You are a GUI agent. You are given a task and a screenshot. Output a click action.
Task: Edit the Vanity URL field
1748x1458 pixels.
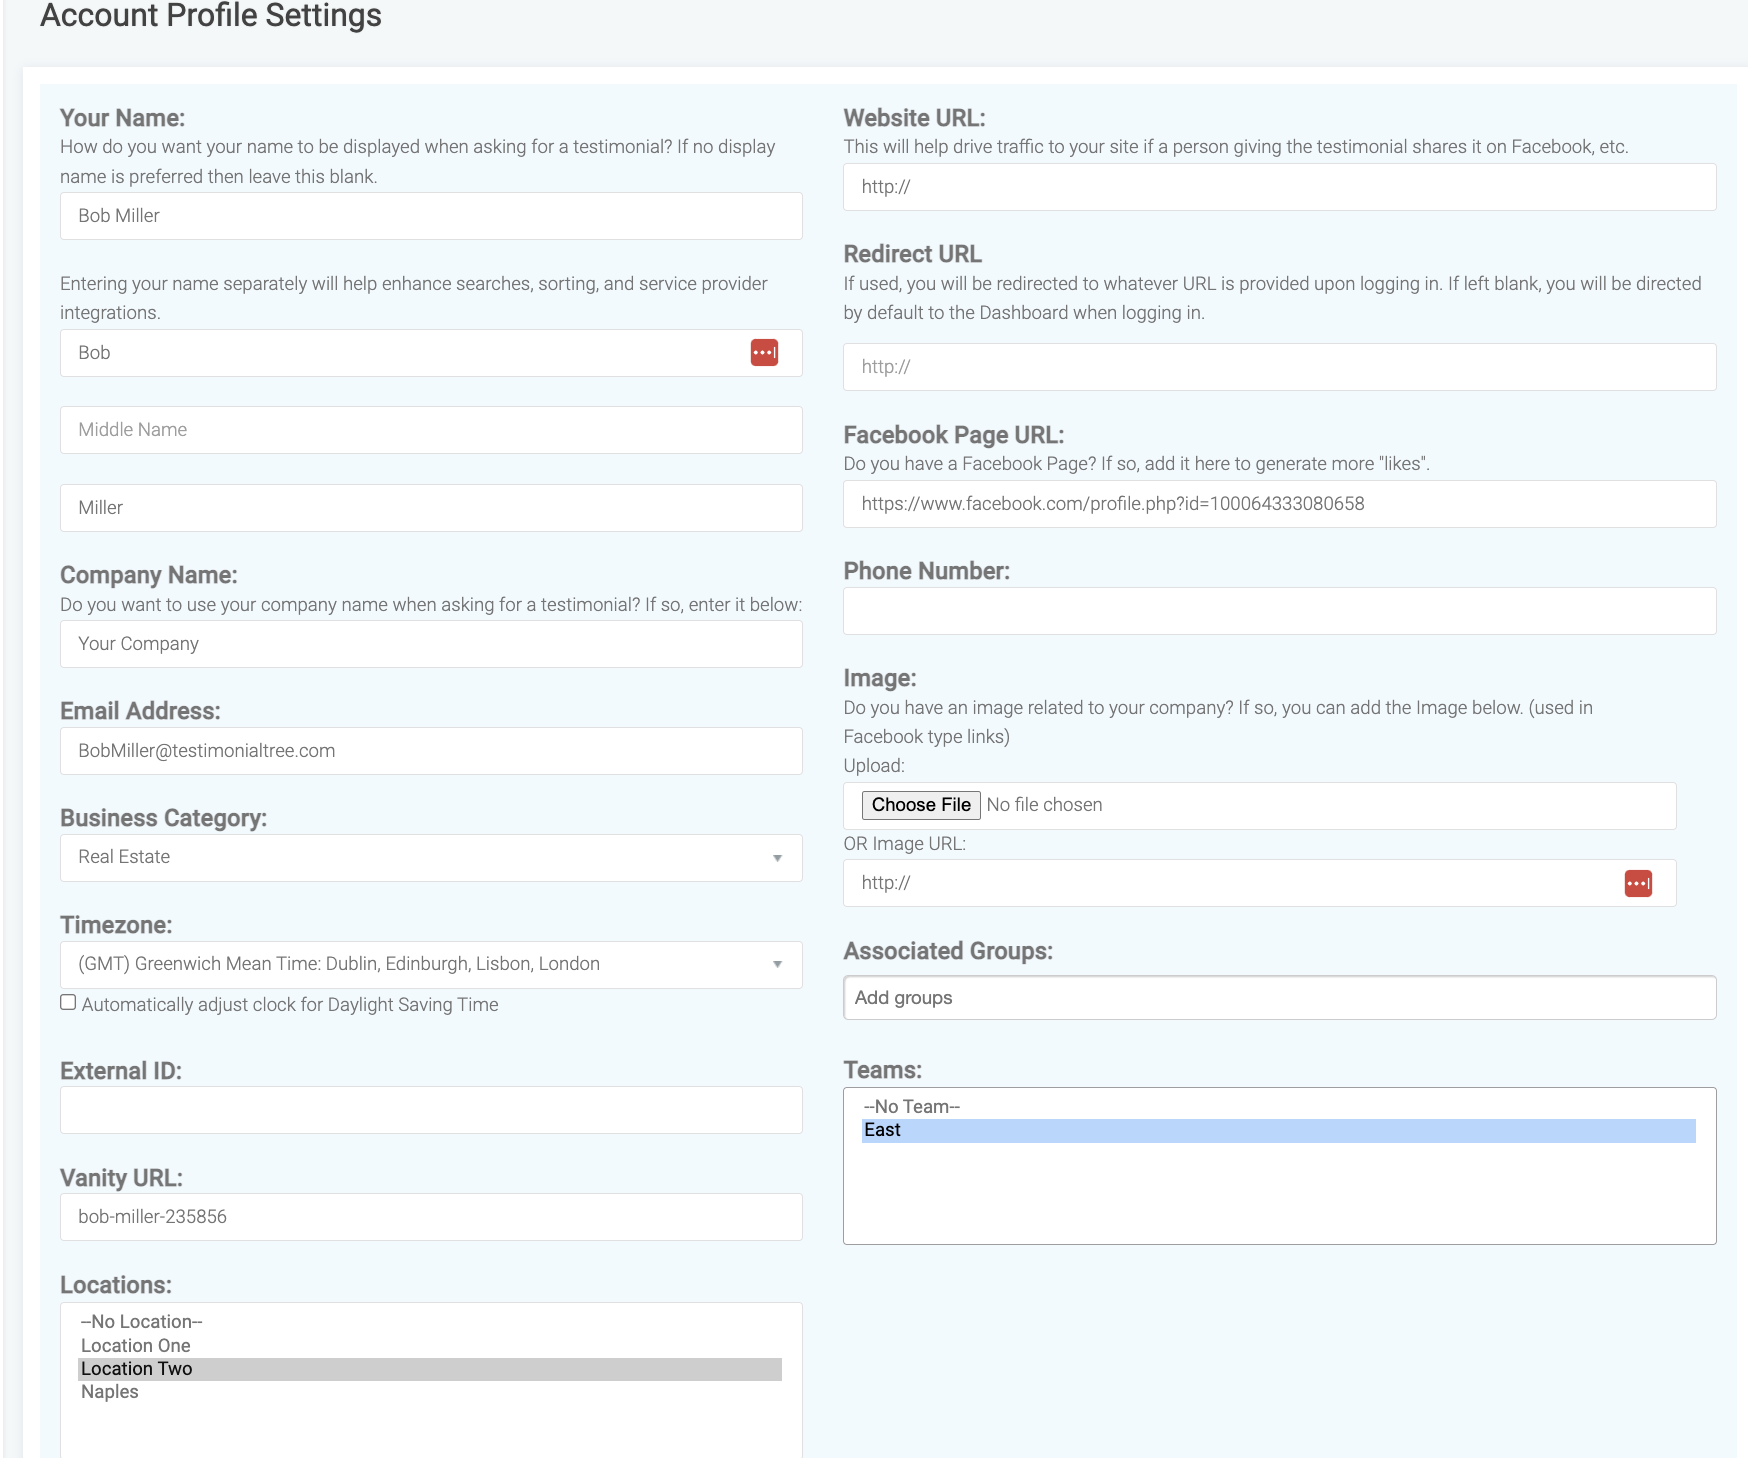tap(431, 1217)
